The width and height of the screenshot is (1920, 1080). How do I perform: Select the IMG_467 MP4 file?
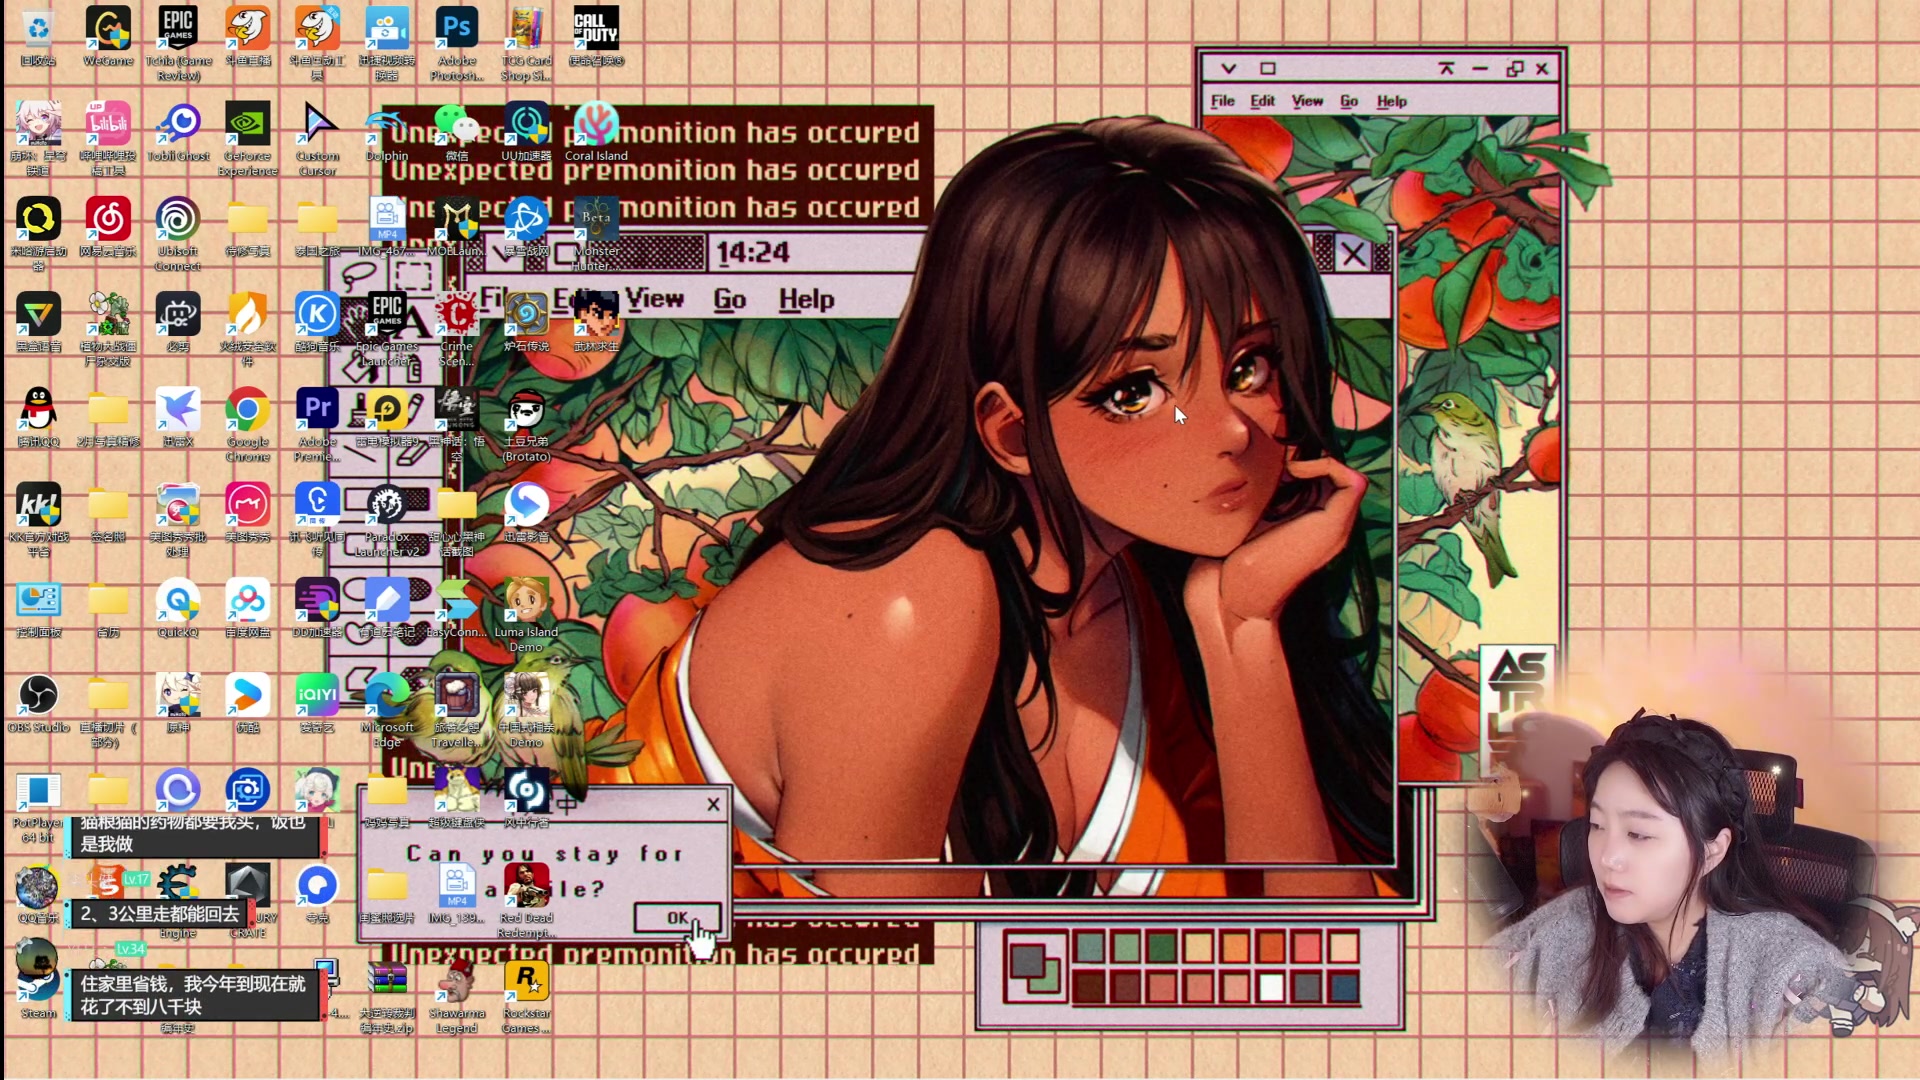pyautogui.click(x=387, y=227)
